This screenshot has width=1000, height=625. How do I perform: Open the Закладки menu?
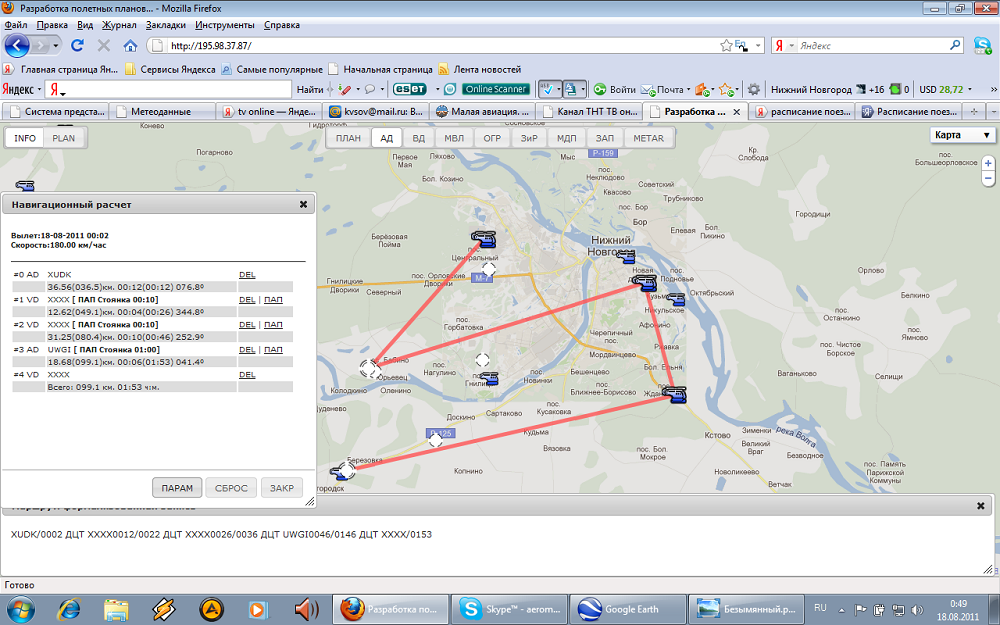tap(165, 23)
